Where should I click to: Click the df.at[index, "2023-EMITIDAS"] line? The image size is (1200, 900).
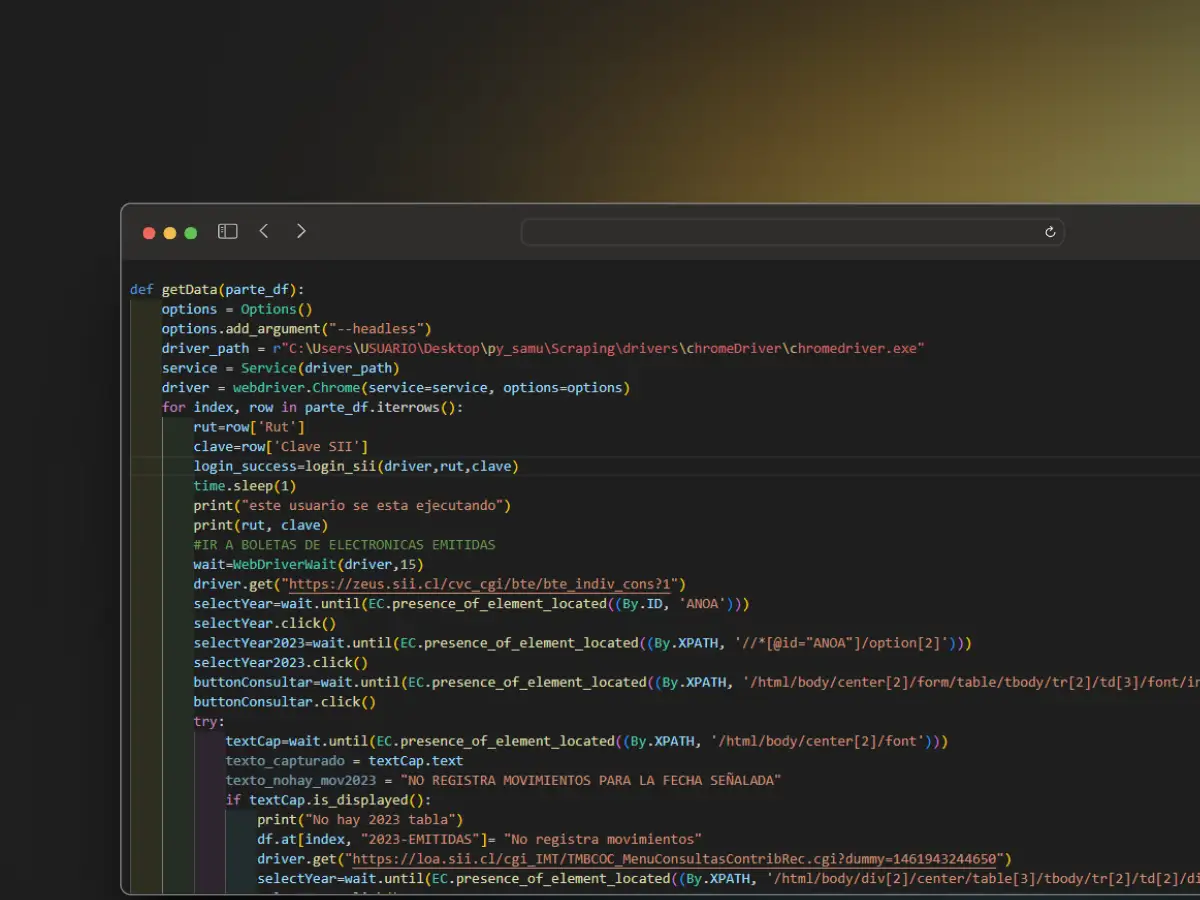coord(479,838)
